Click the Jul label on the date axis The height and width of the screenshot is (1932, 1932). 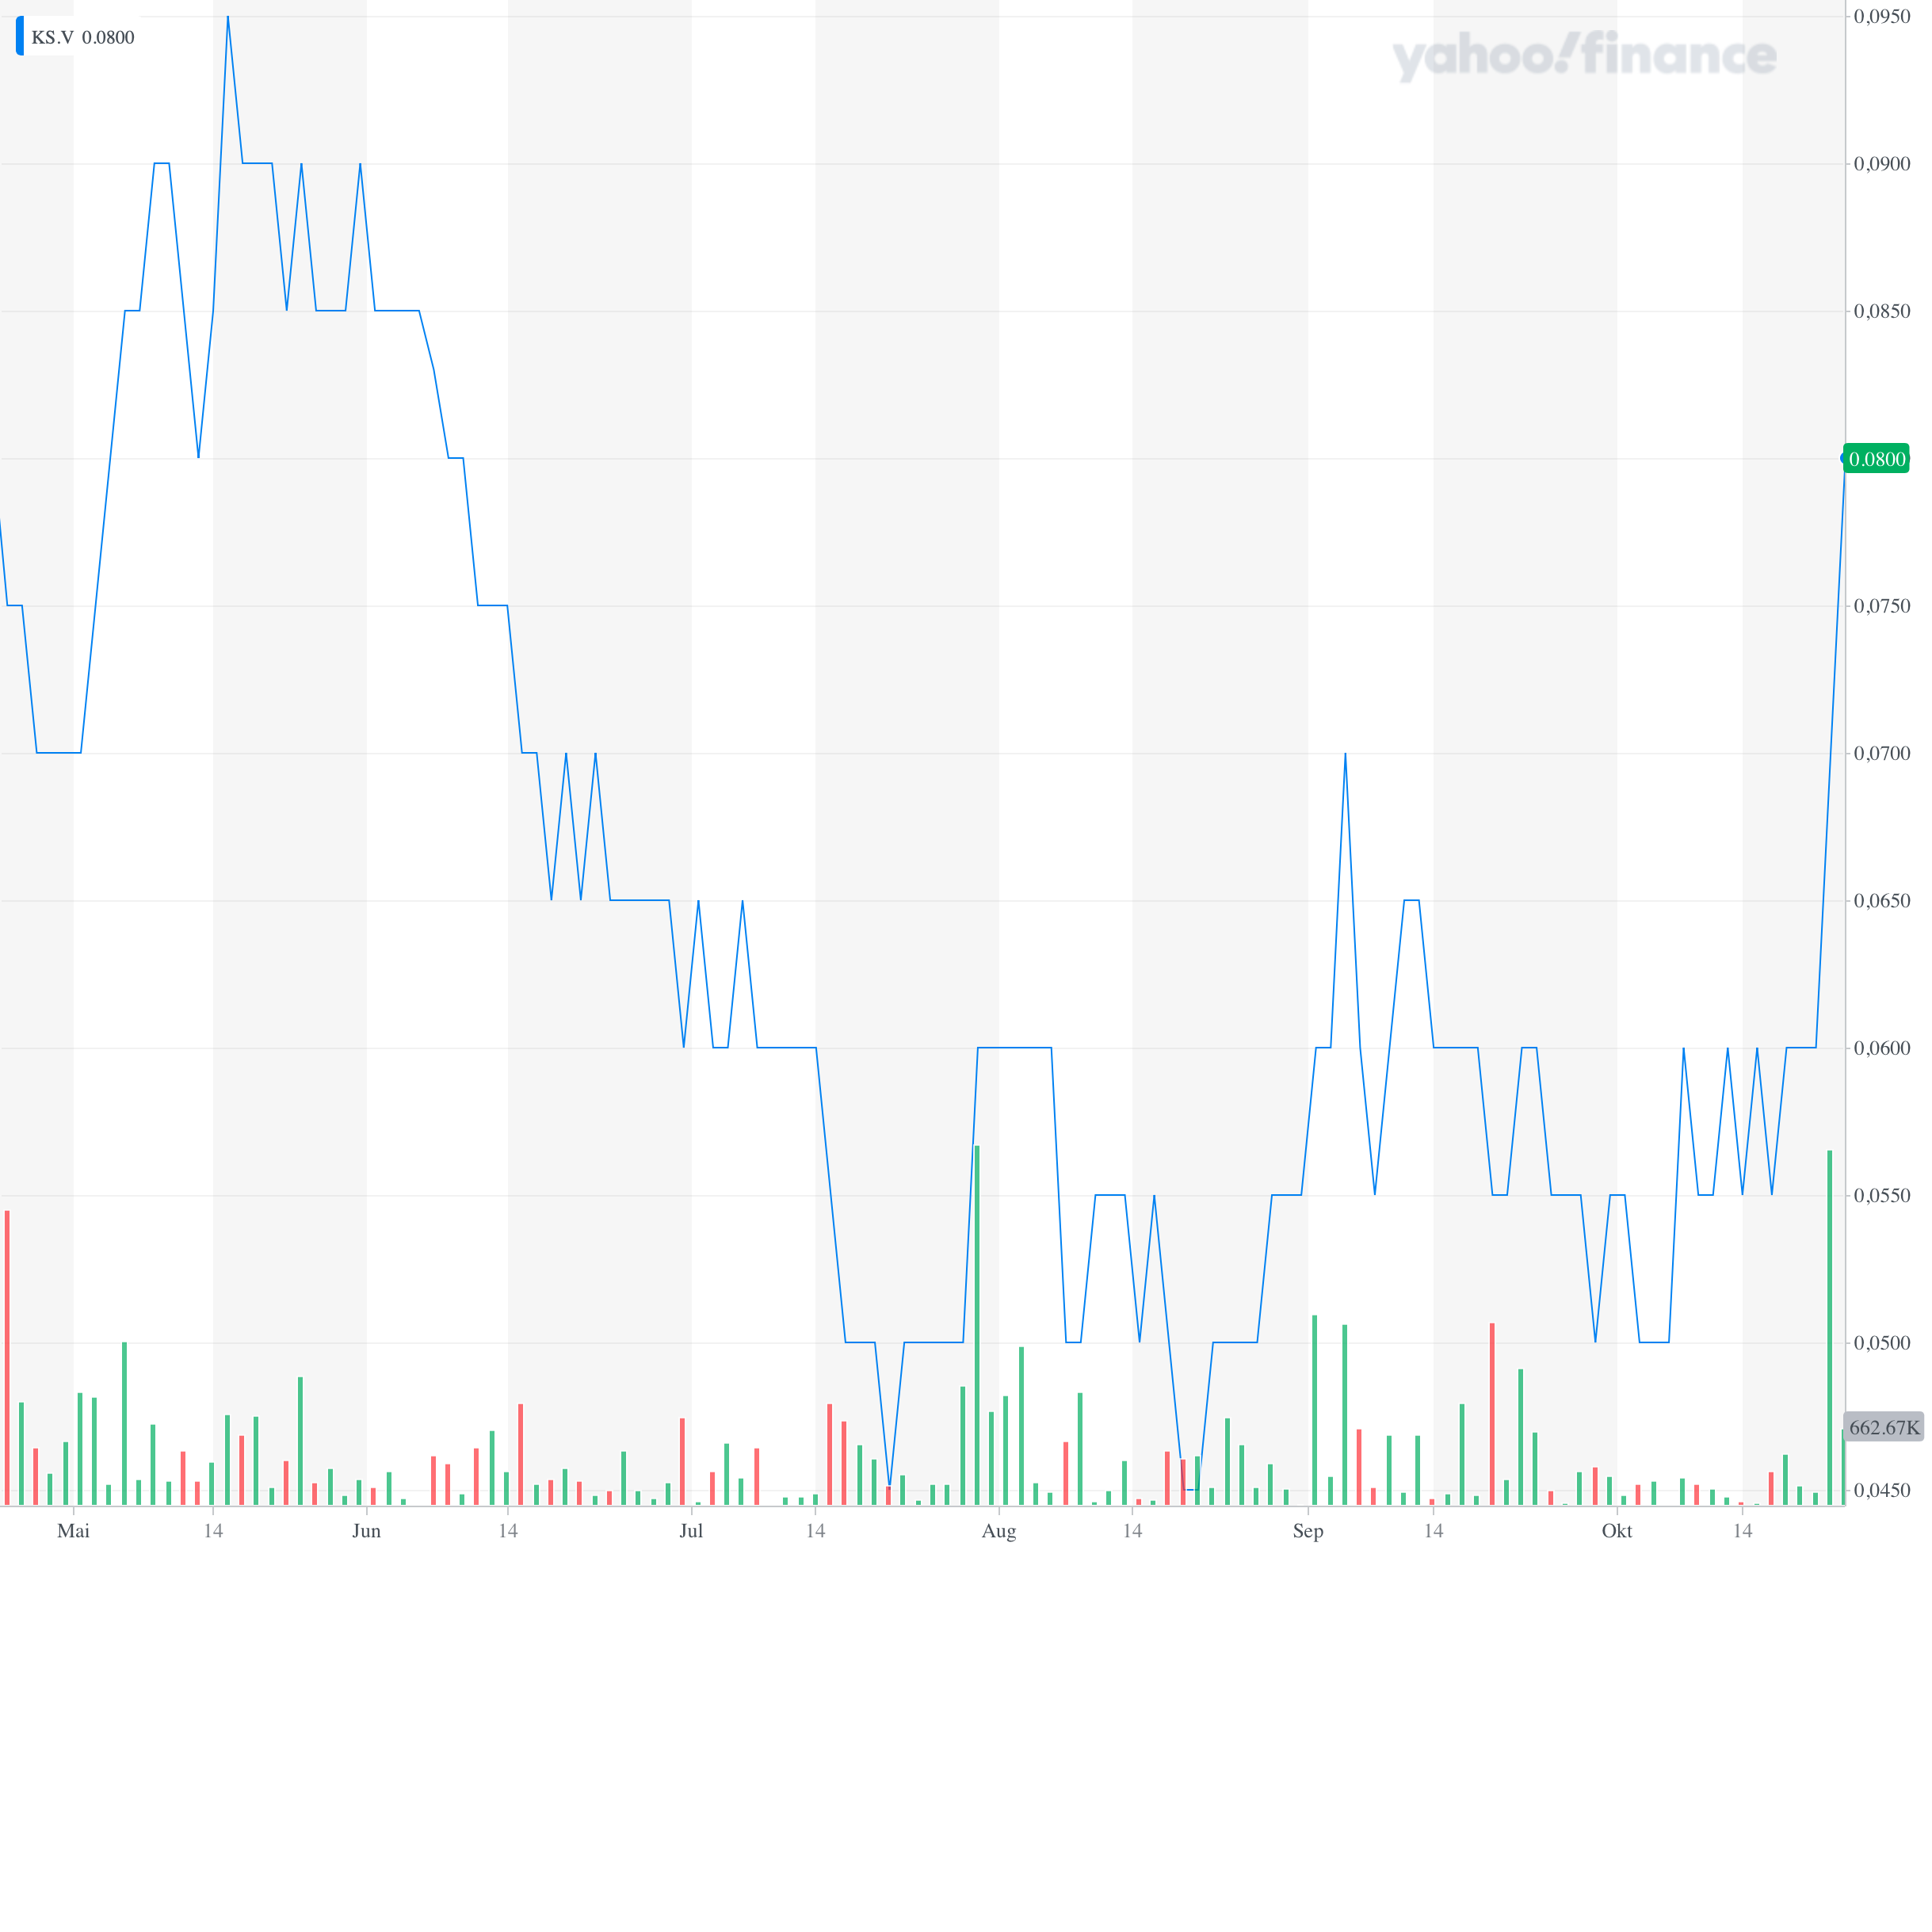[x=691, y=1531]
